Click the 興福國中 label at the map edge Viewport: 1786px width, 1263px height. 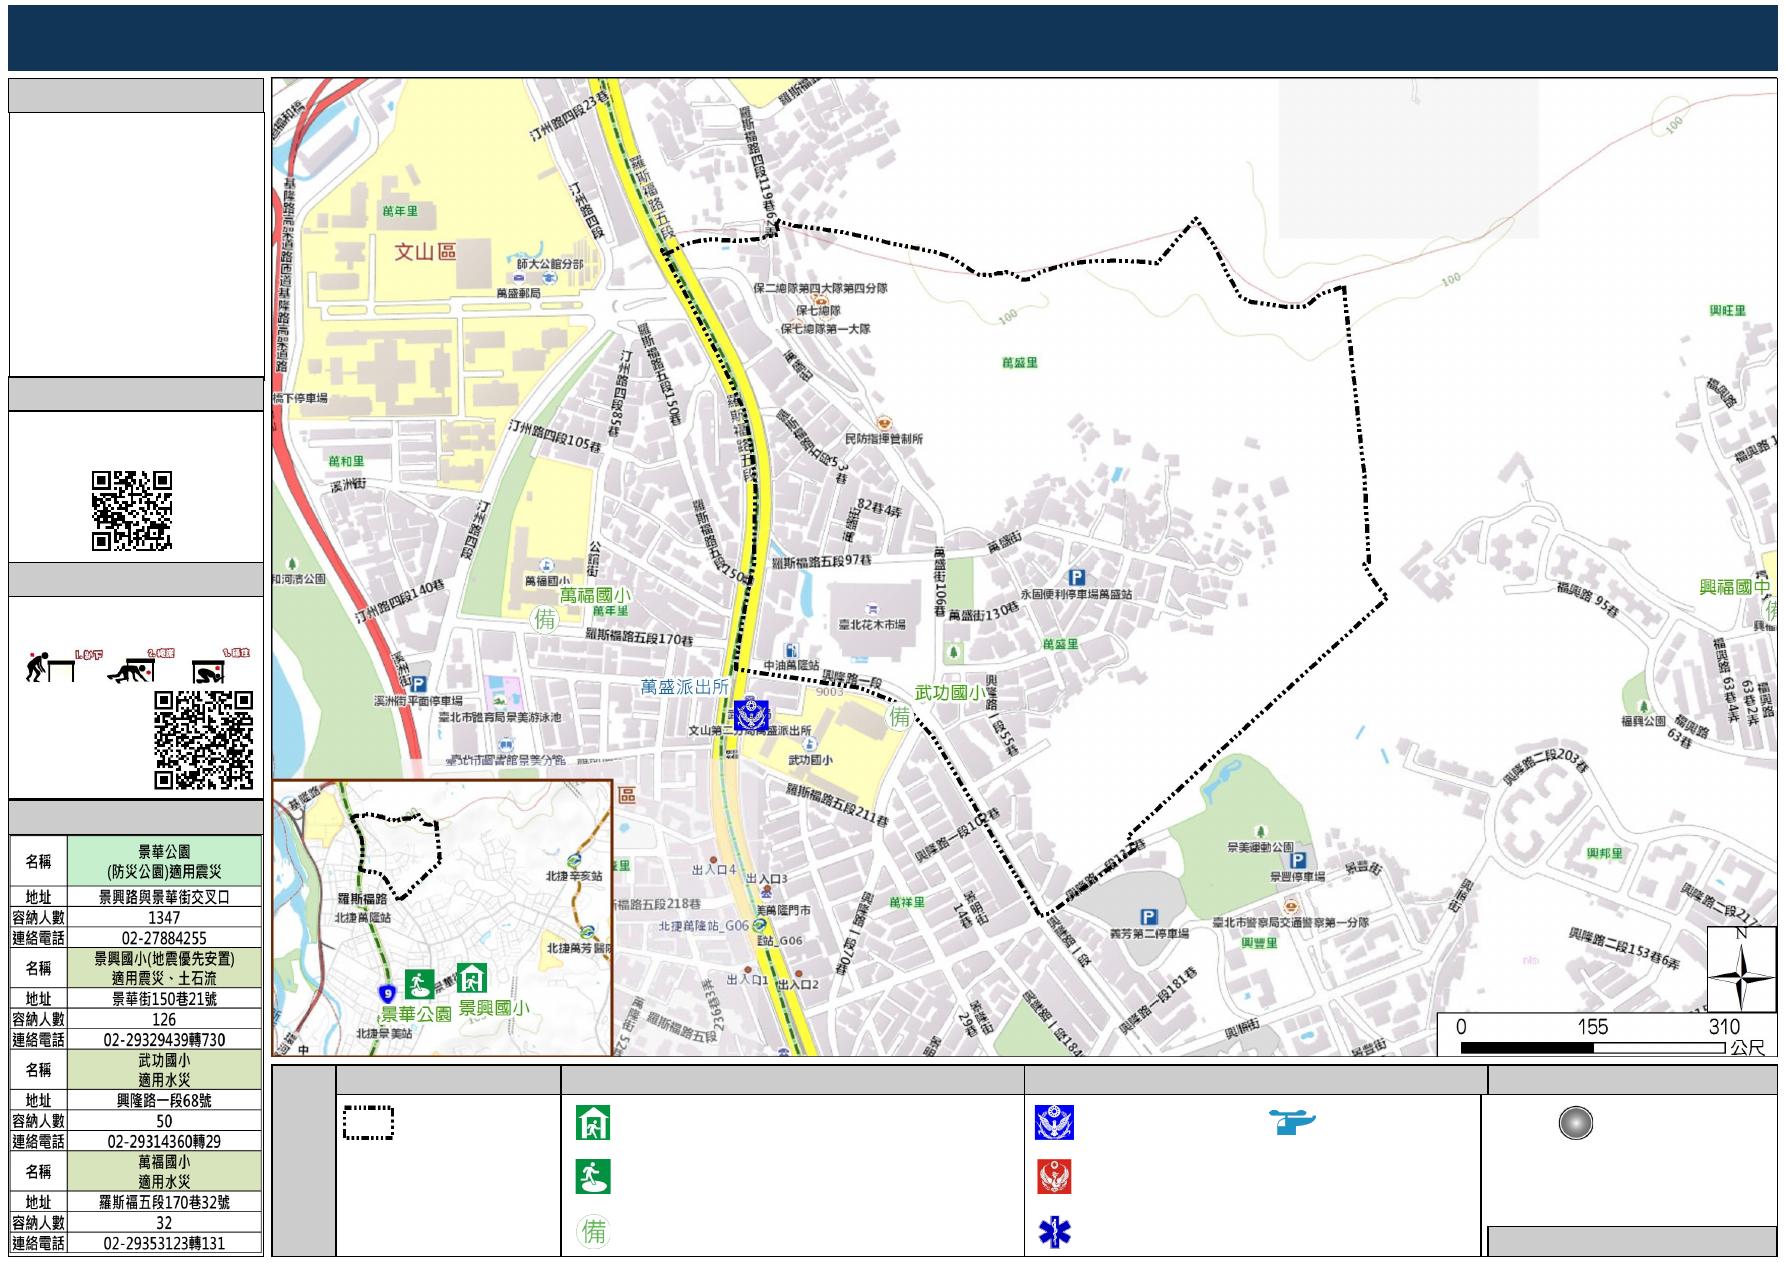(1735, 587)
